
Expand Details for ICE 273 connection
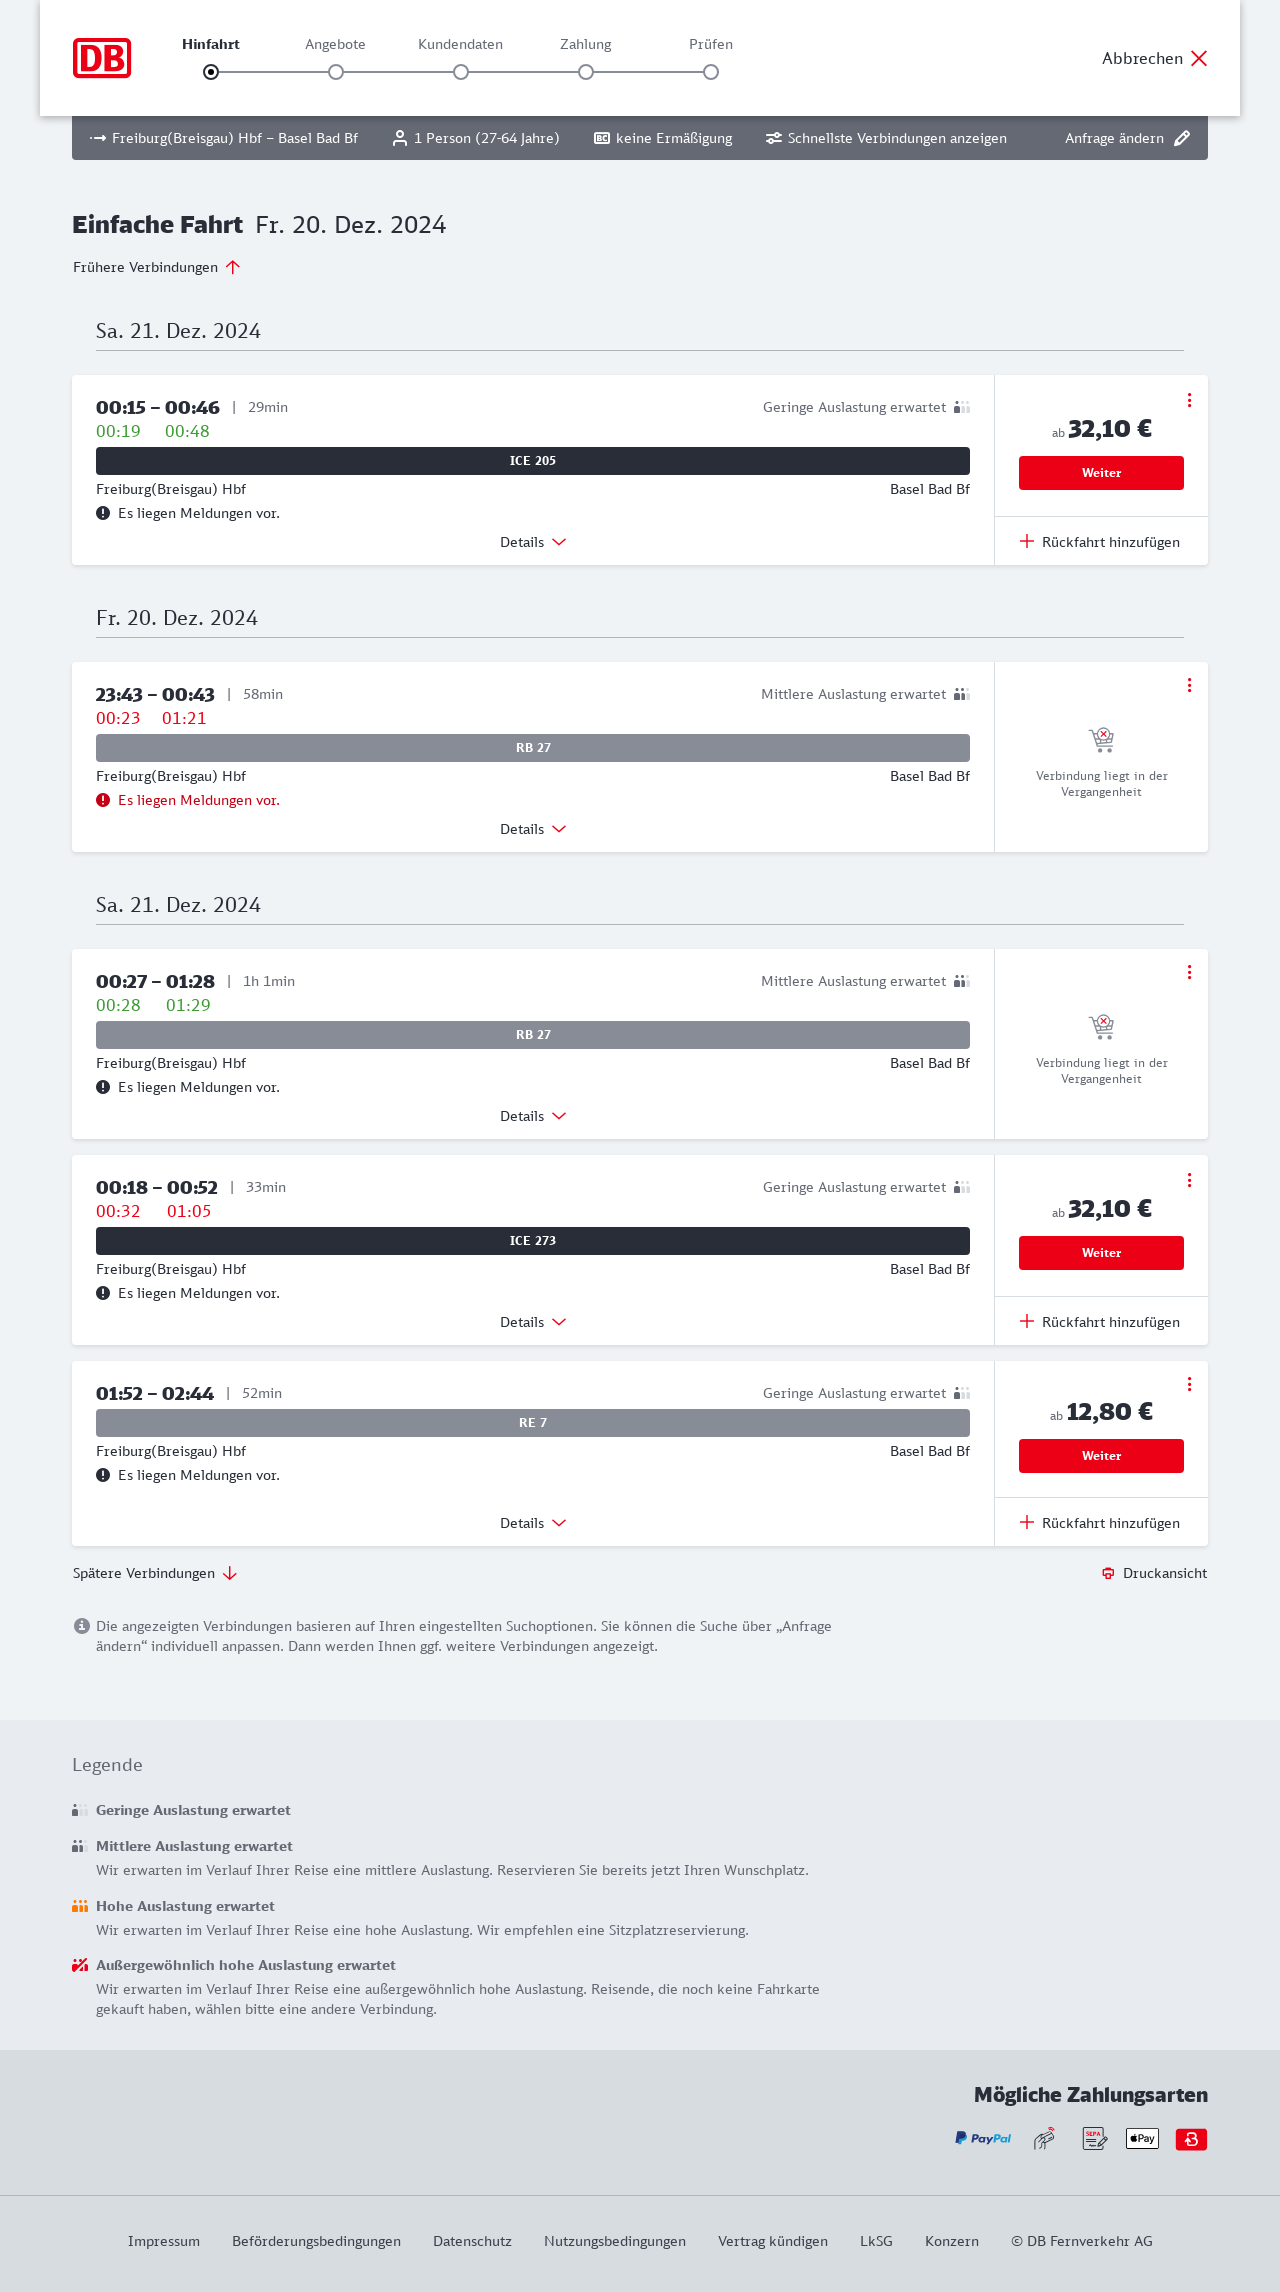point(533,1322)
